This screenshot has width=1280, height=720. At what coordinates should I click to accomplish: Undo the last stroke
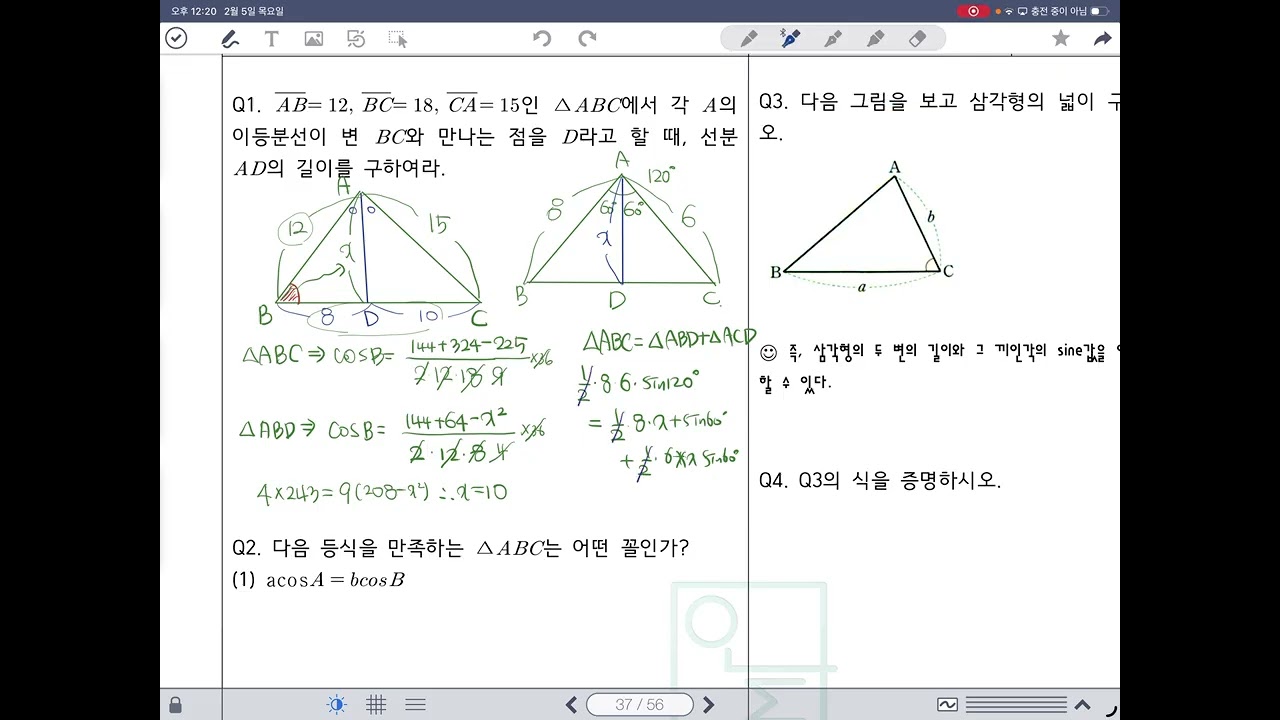point(542,39)
